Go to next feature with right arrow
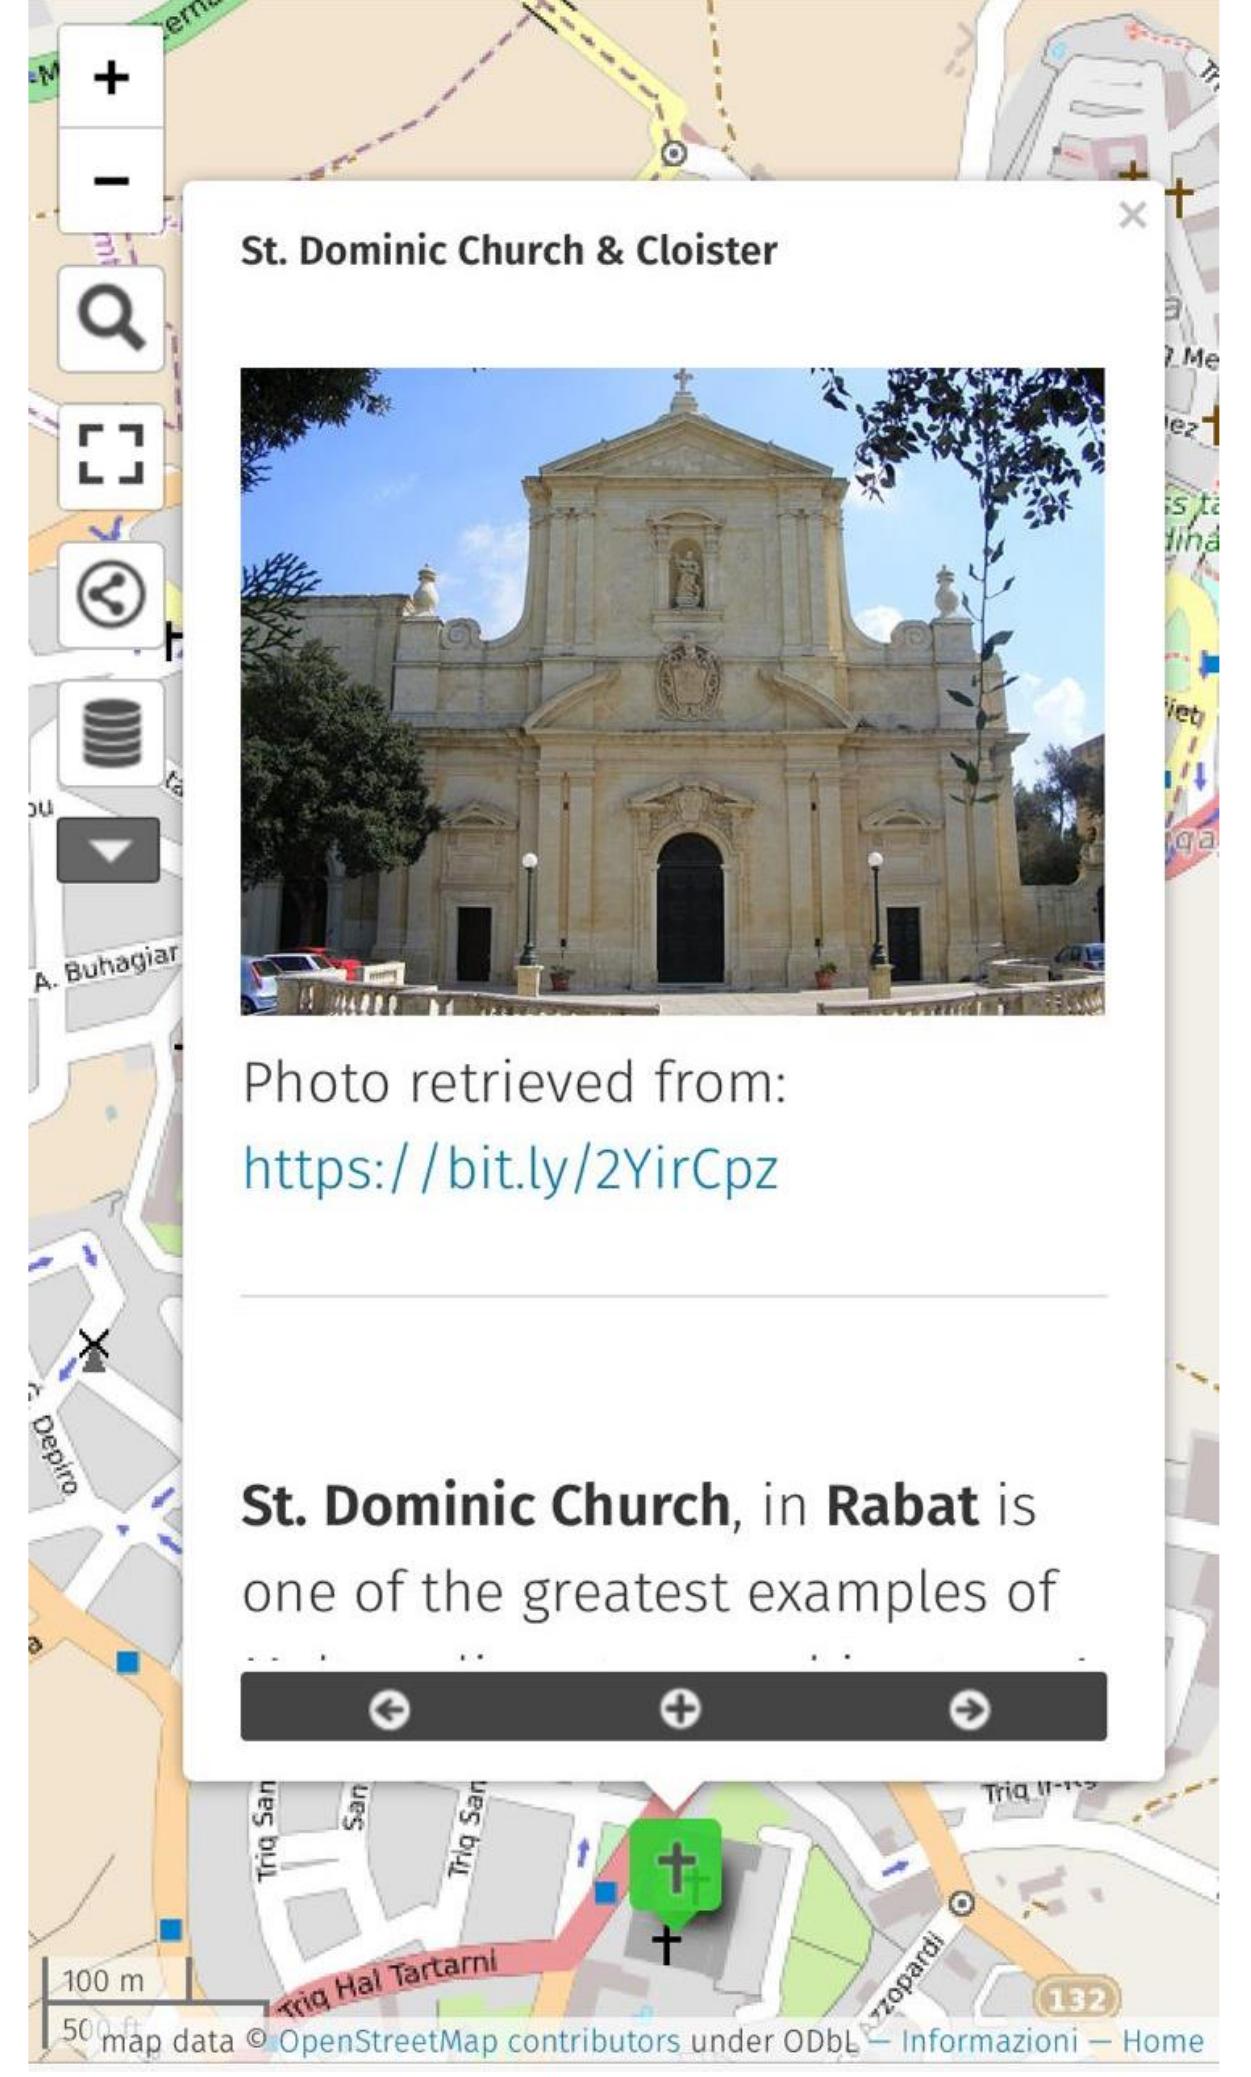 click(968, 1709)
